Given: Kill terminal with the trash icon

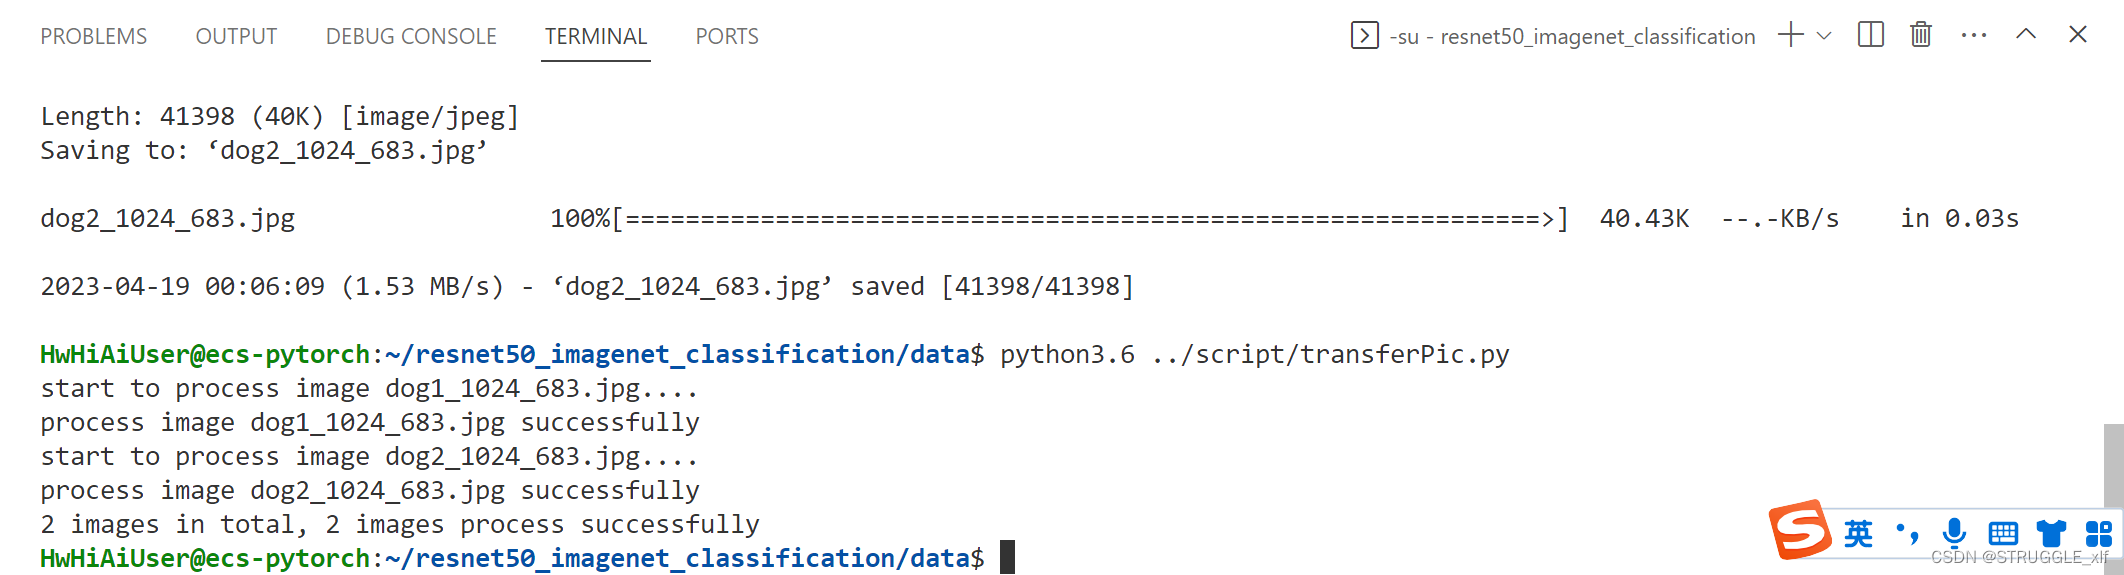Looking at the screenshot, I should click(1920, 35).
